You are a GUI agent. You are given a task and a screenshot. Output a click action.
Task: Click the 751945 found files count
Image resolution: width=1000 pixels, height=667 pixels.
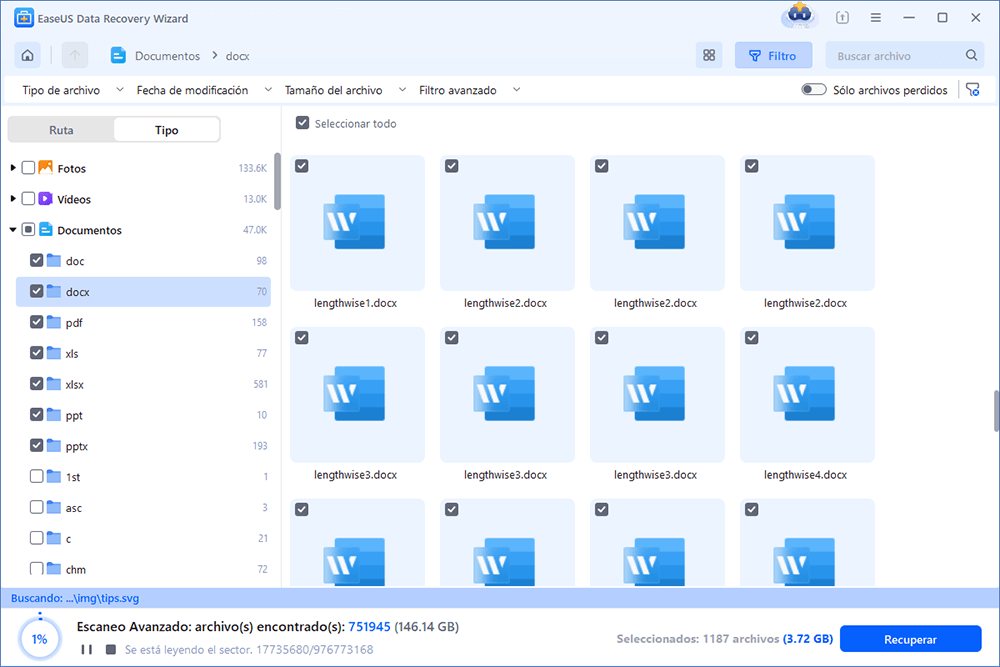point(369,627)
